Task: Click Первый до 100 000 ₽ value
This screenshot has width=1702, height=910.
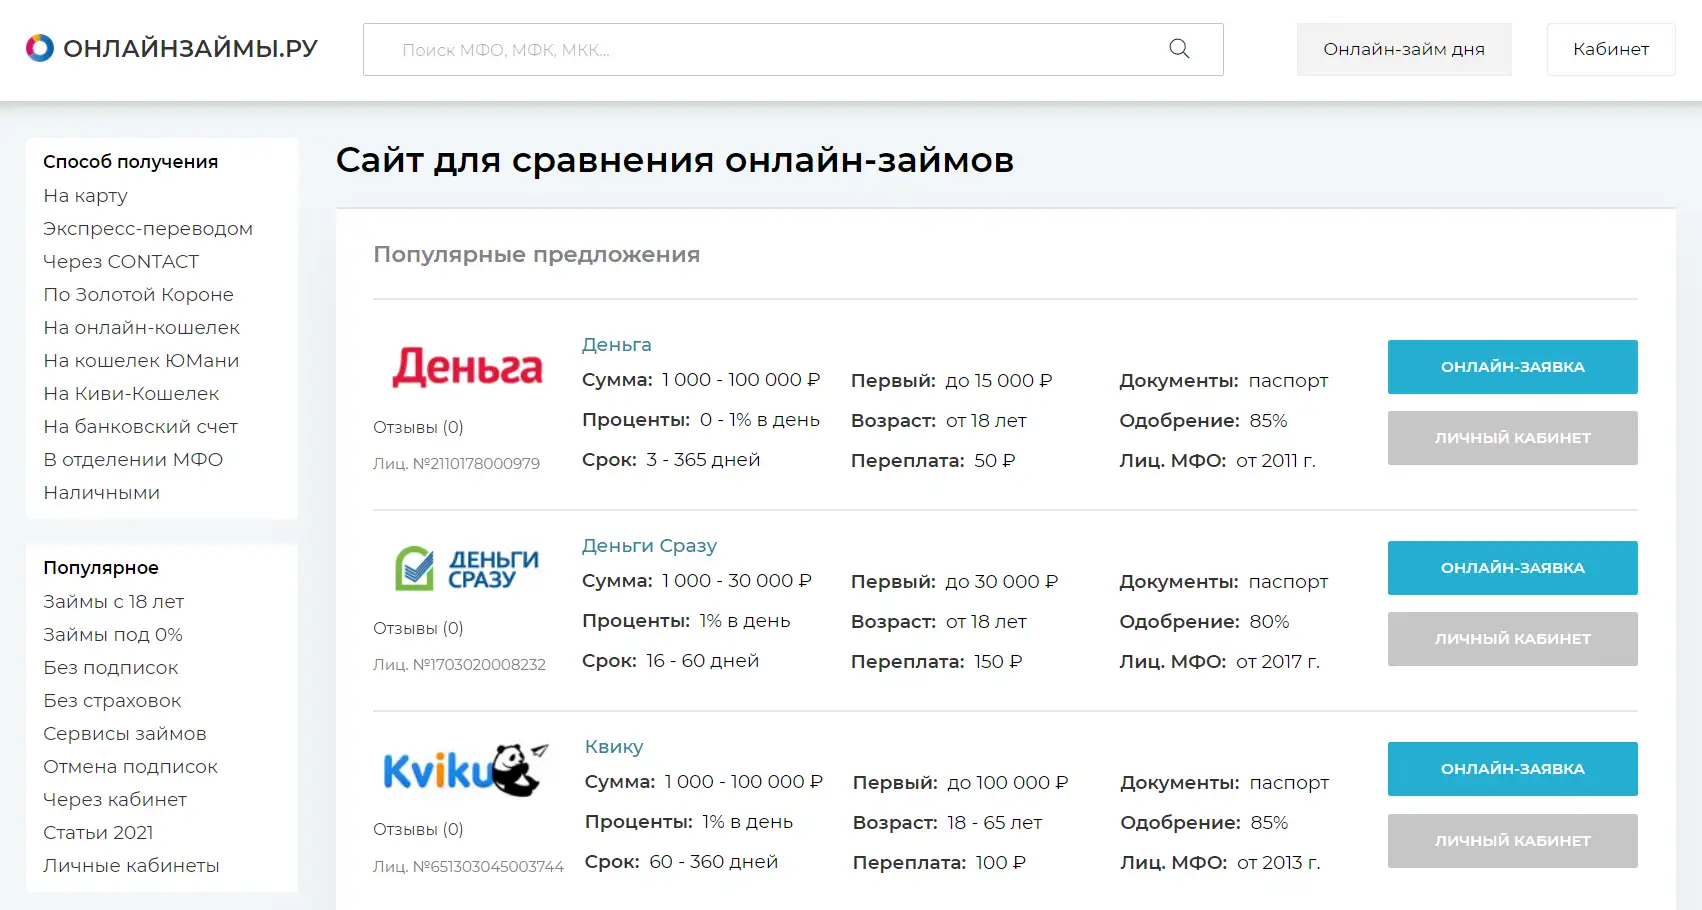Action: [960, 783]
